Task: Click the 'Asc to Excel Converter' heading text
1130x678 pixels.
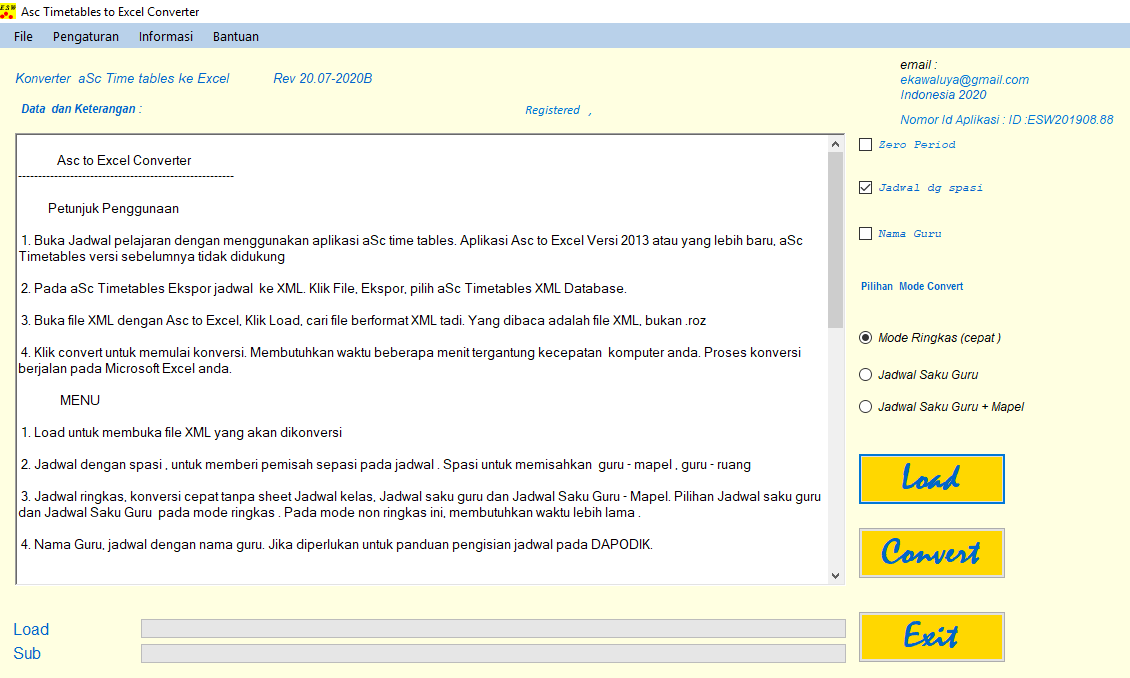Action: click(x=124, y=161)
